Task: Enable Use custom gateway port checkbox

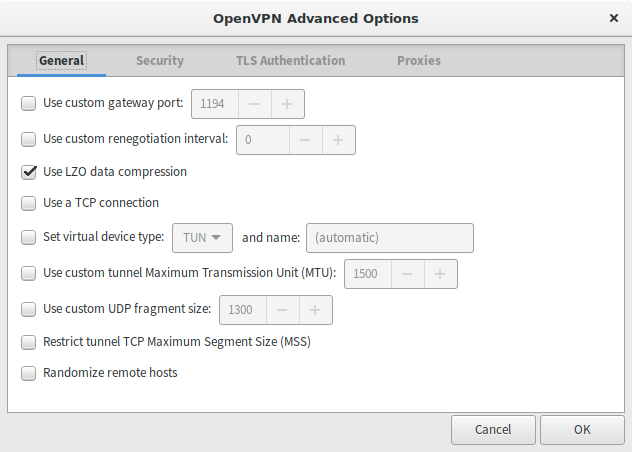Action: pyautogui.click(x=29, y=103)
